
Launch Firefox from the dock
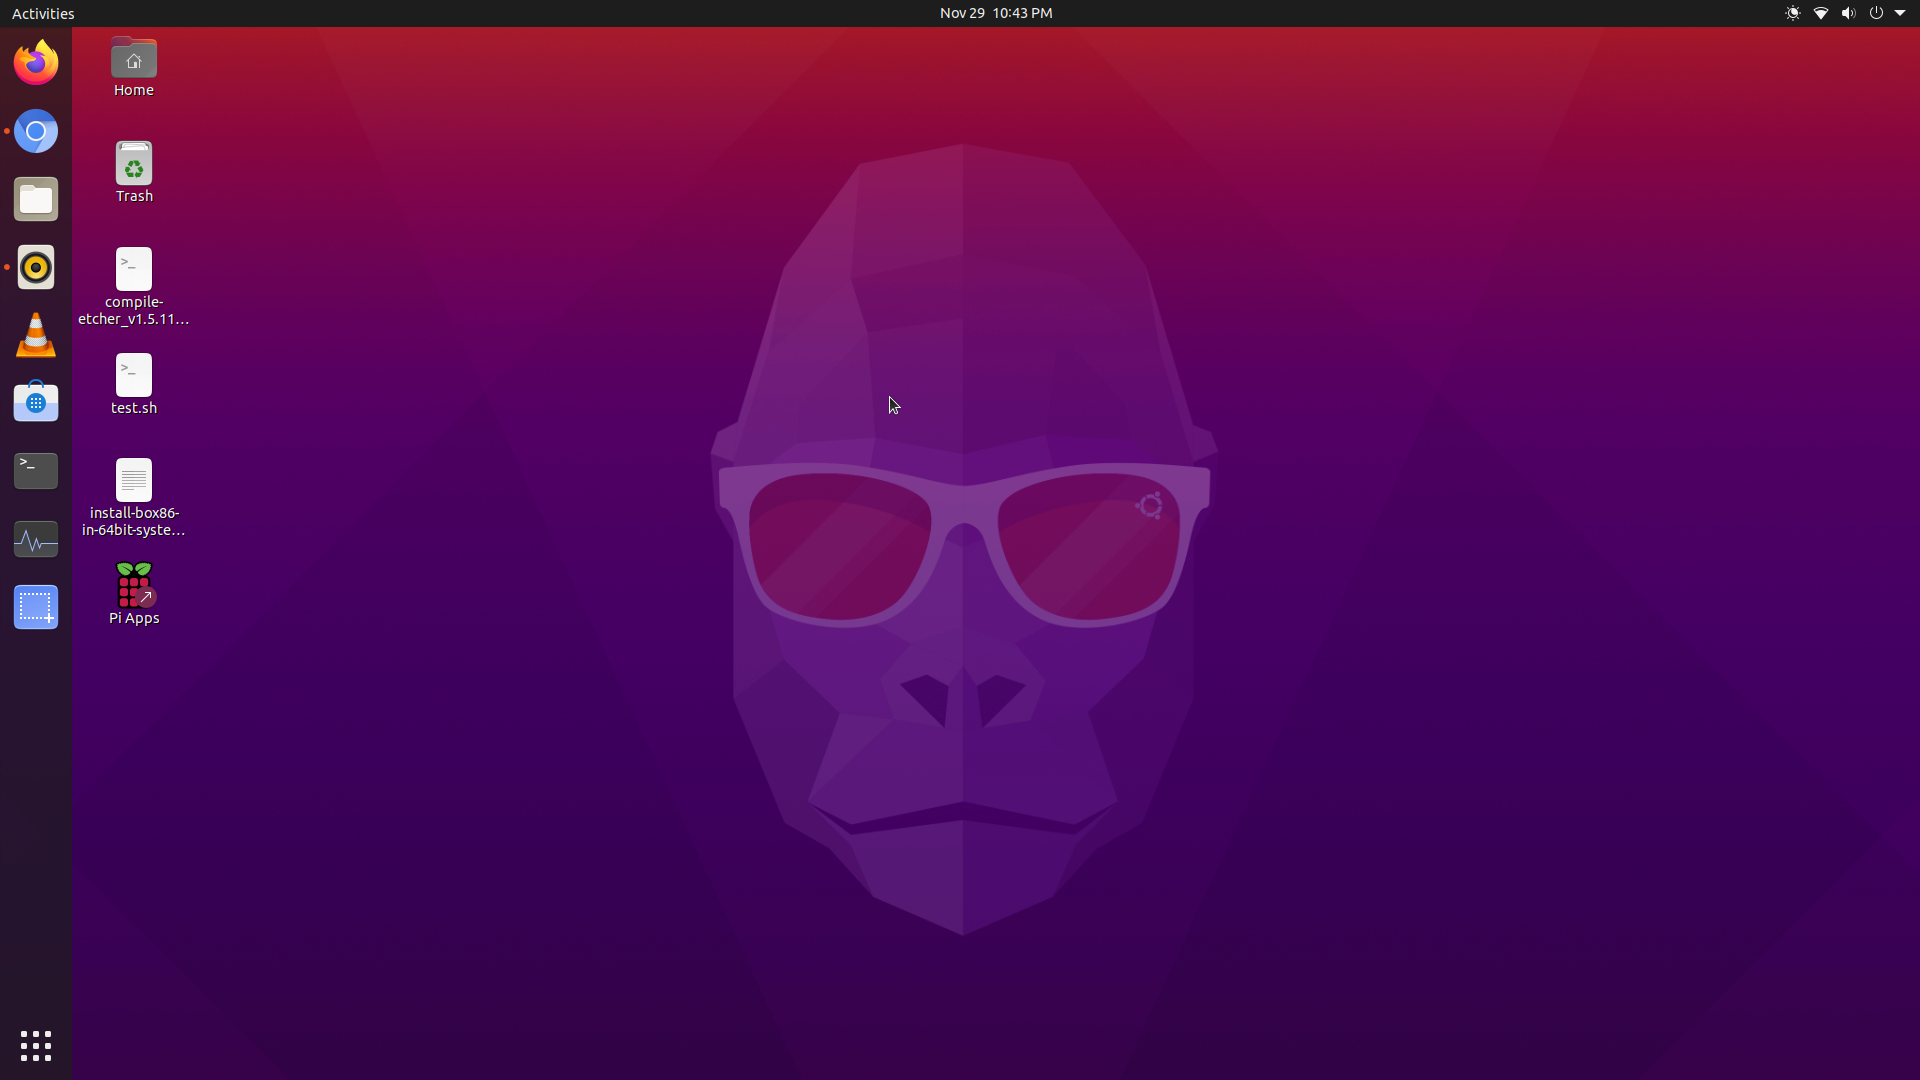(x=36, y=63)
